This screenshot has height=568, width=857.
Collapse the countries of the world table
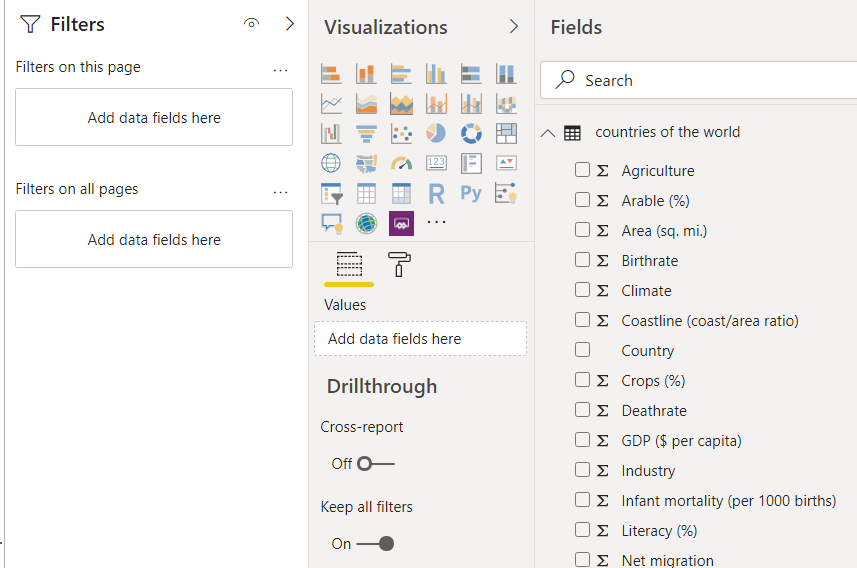coord(547,132)
